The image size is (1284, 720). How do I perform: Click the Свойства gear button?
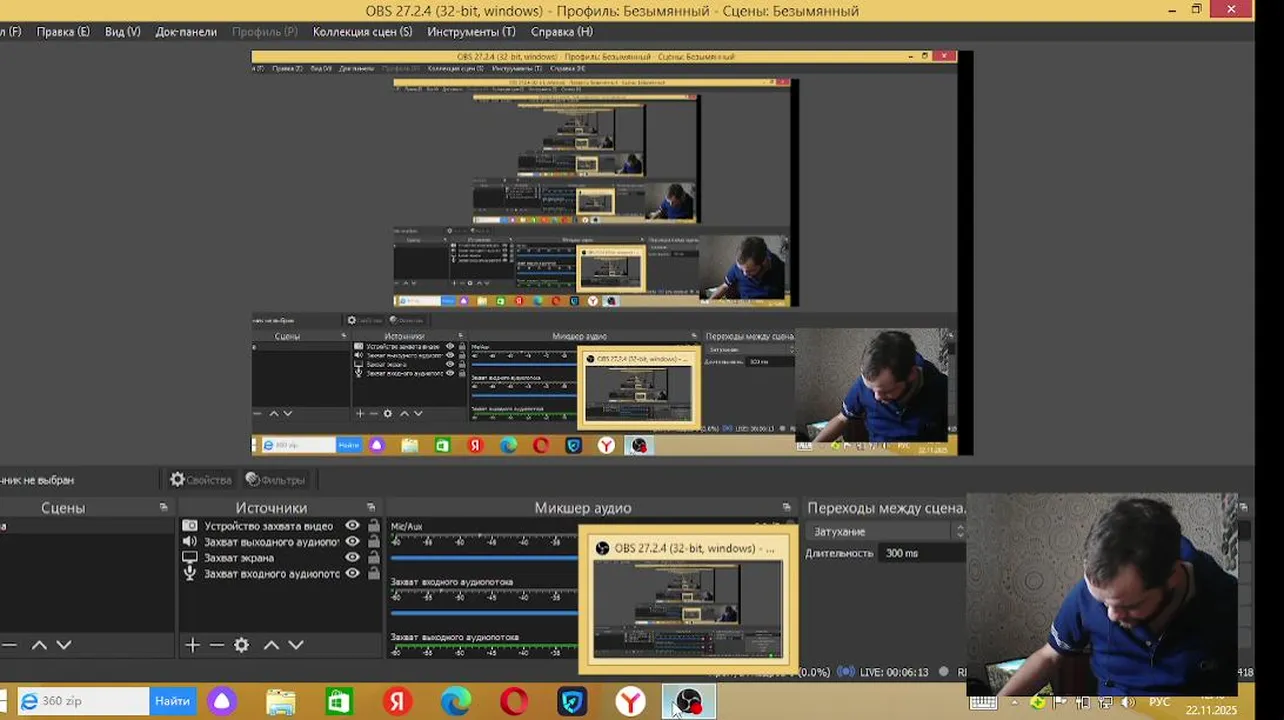(x=201, y=480)
